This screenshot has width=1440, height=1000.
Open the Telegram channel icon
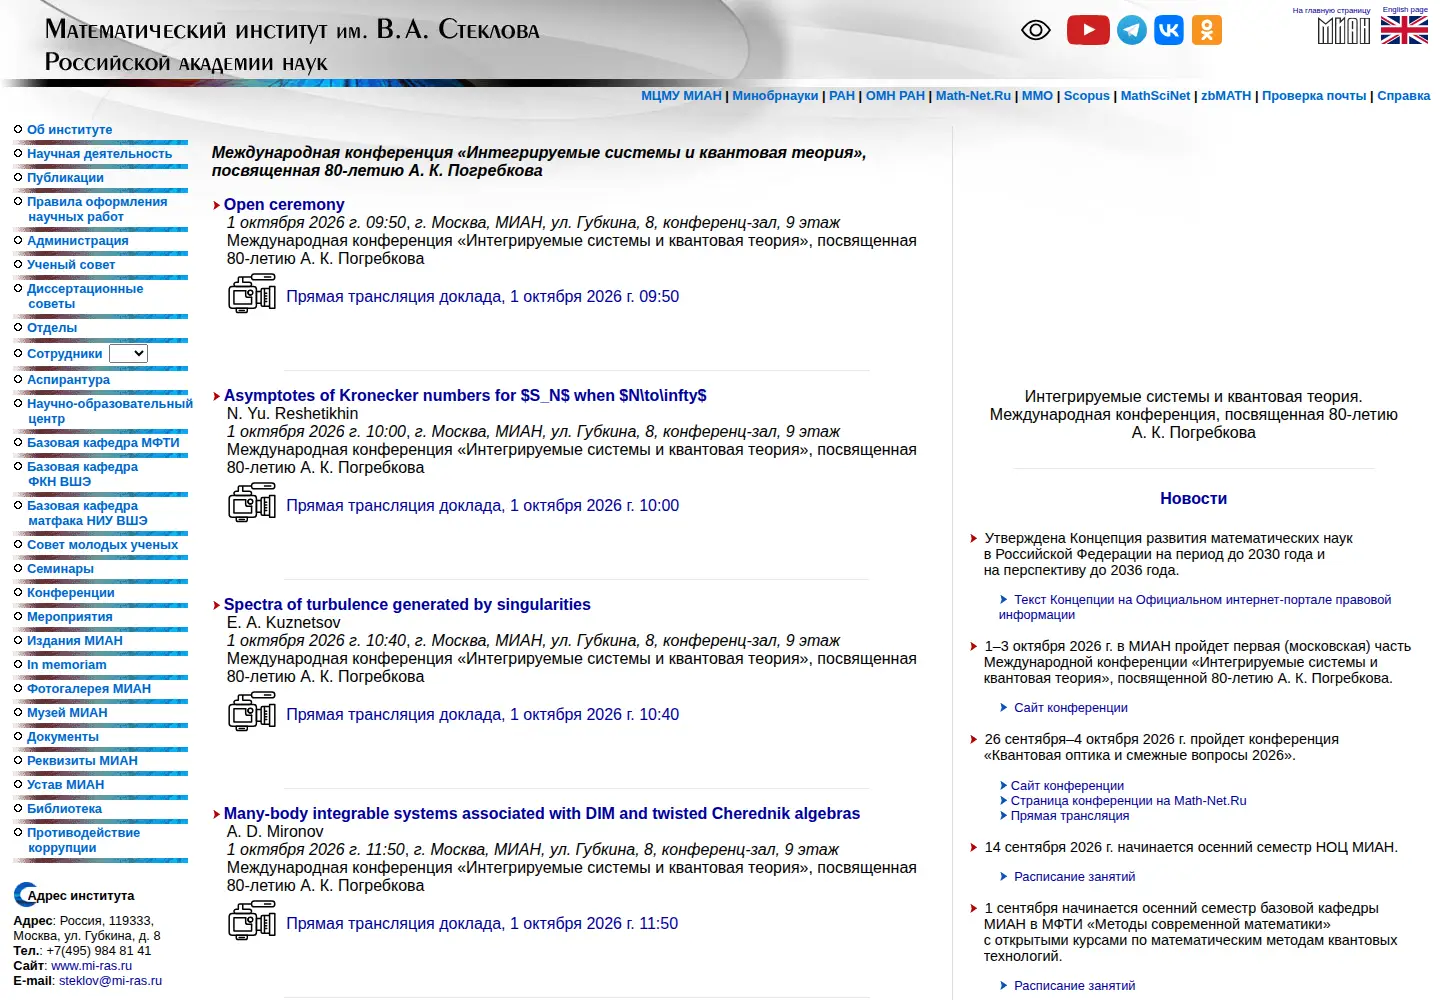pos(1132,30)
